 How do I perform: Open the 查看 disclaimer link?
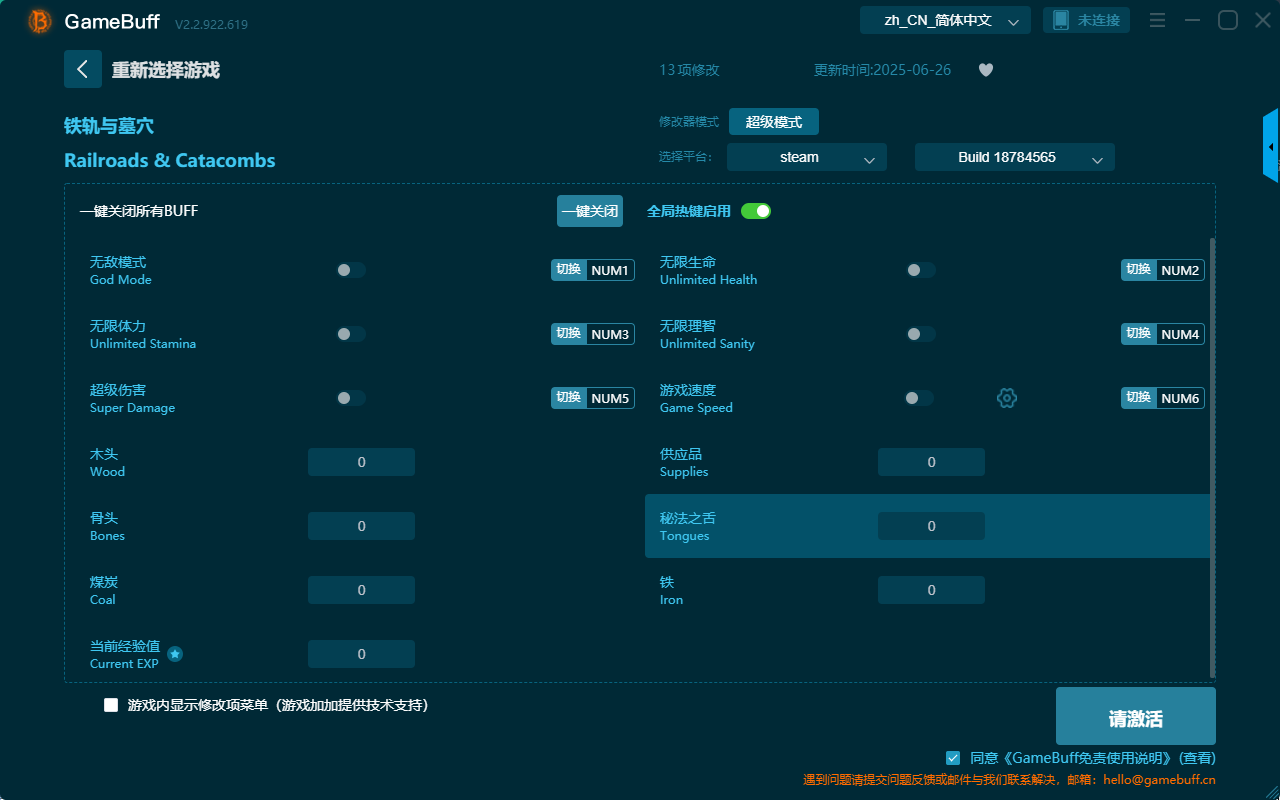(1196, 757)
